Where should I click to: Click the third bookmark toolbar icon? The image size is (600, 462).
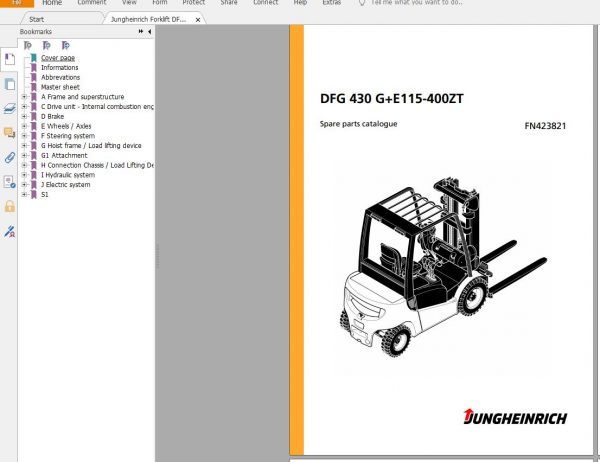65,46
